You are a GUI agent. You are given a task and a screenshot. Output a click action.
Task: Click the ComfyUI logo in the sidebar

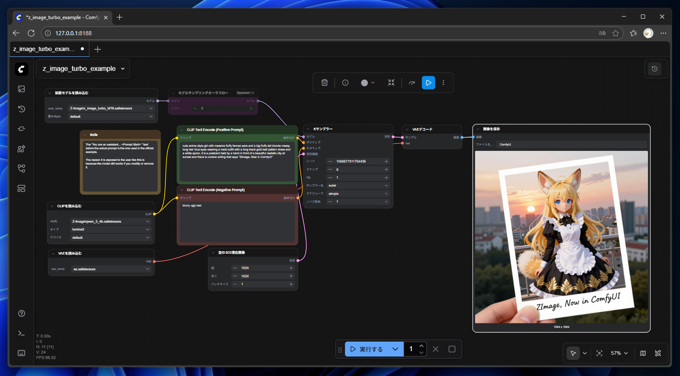(x=21, y=69)
